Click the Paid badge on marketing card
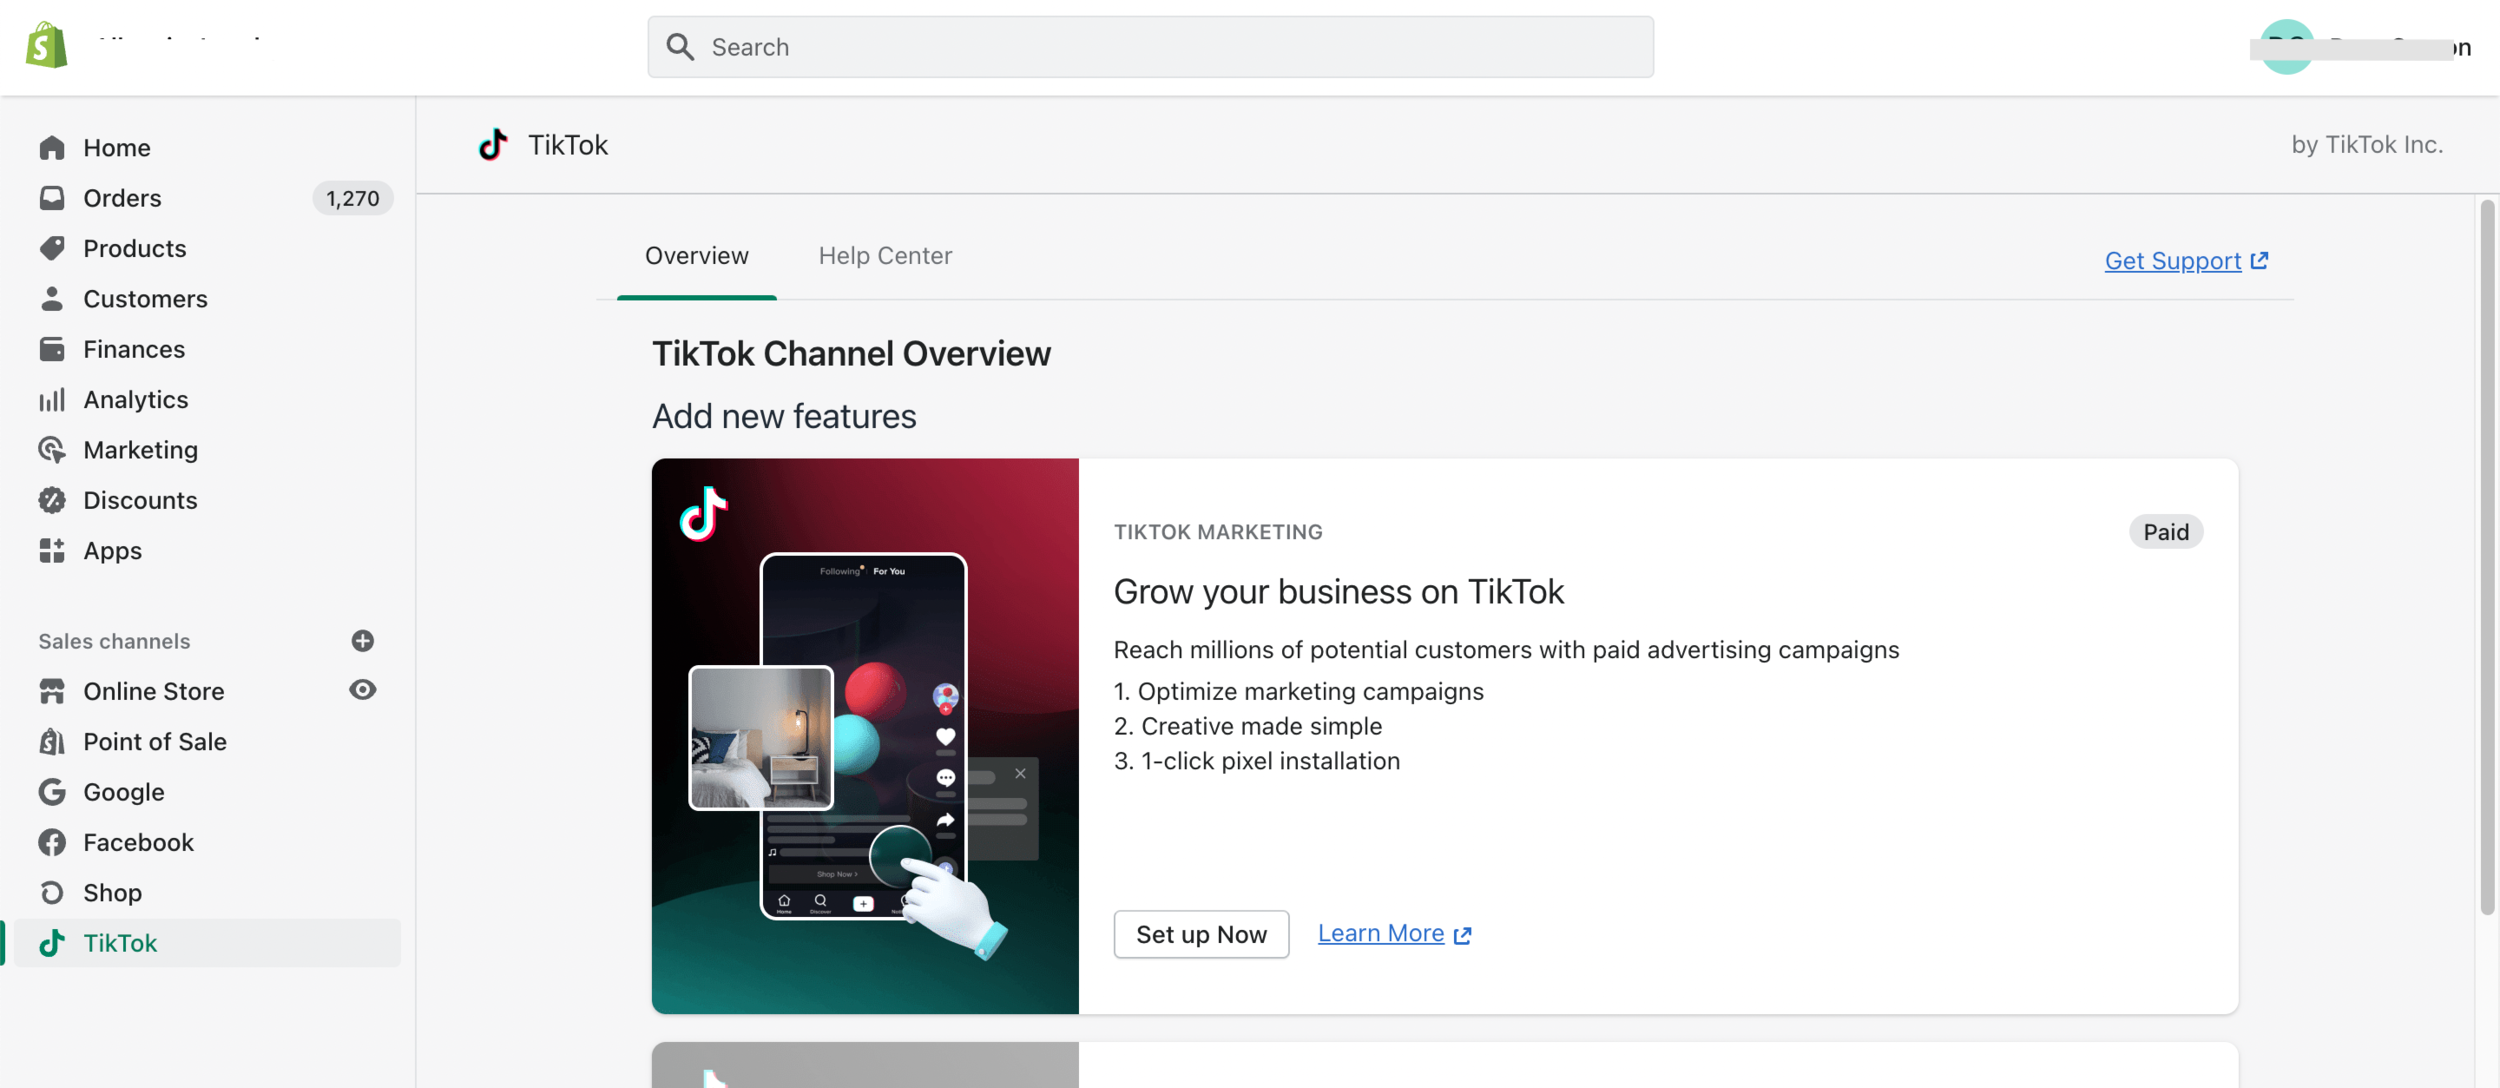Image resolution: width=2500 pixels, height=1088 pixels. [x=2166, y=532]
